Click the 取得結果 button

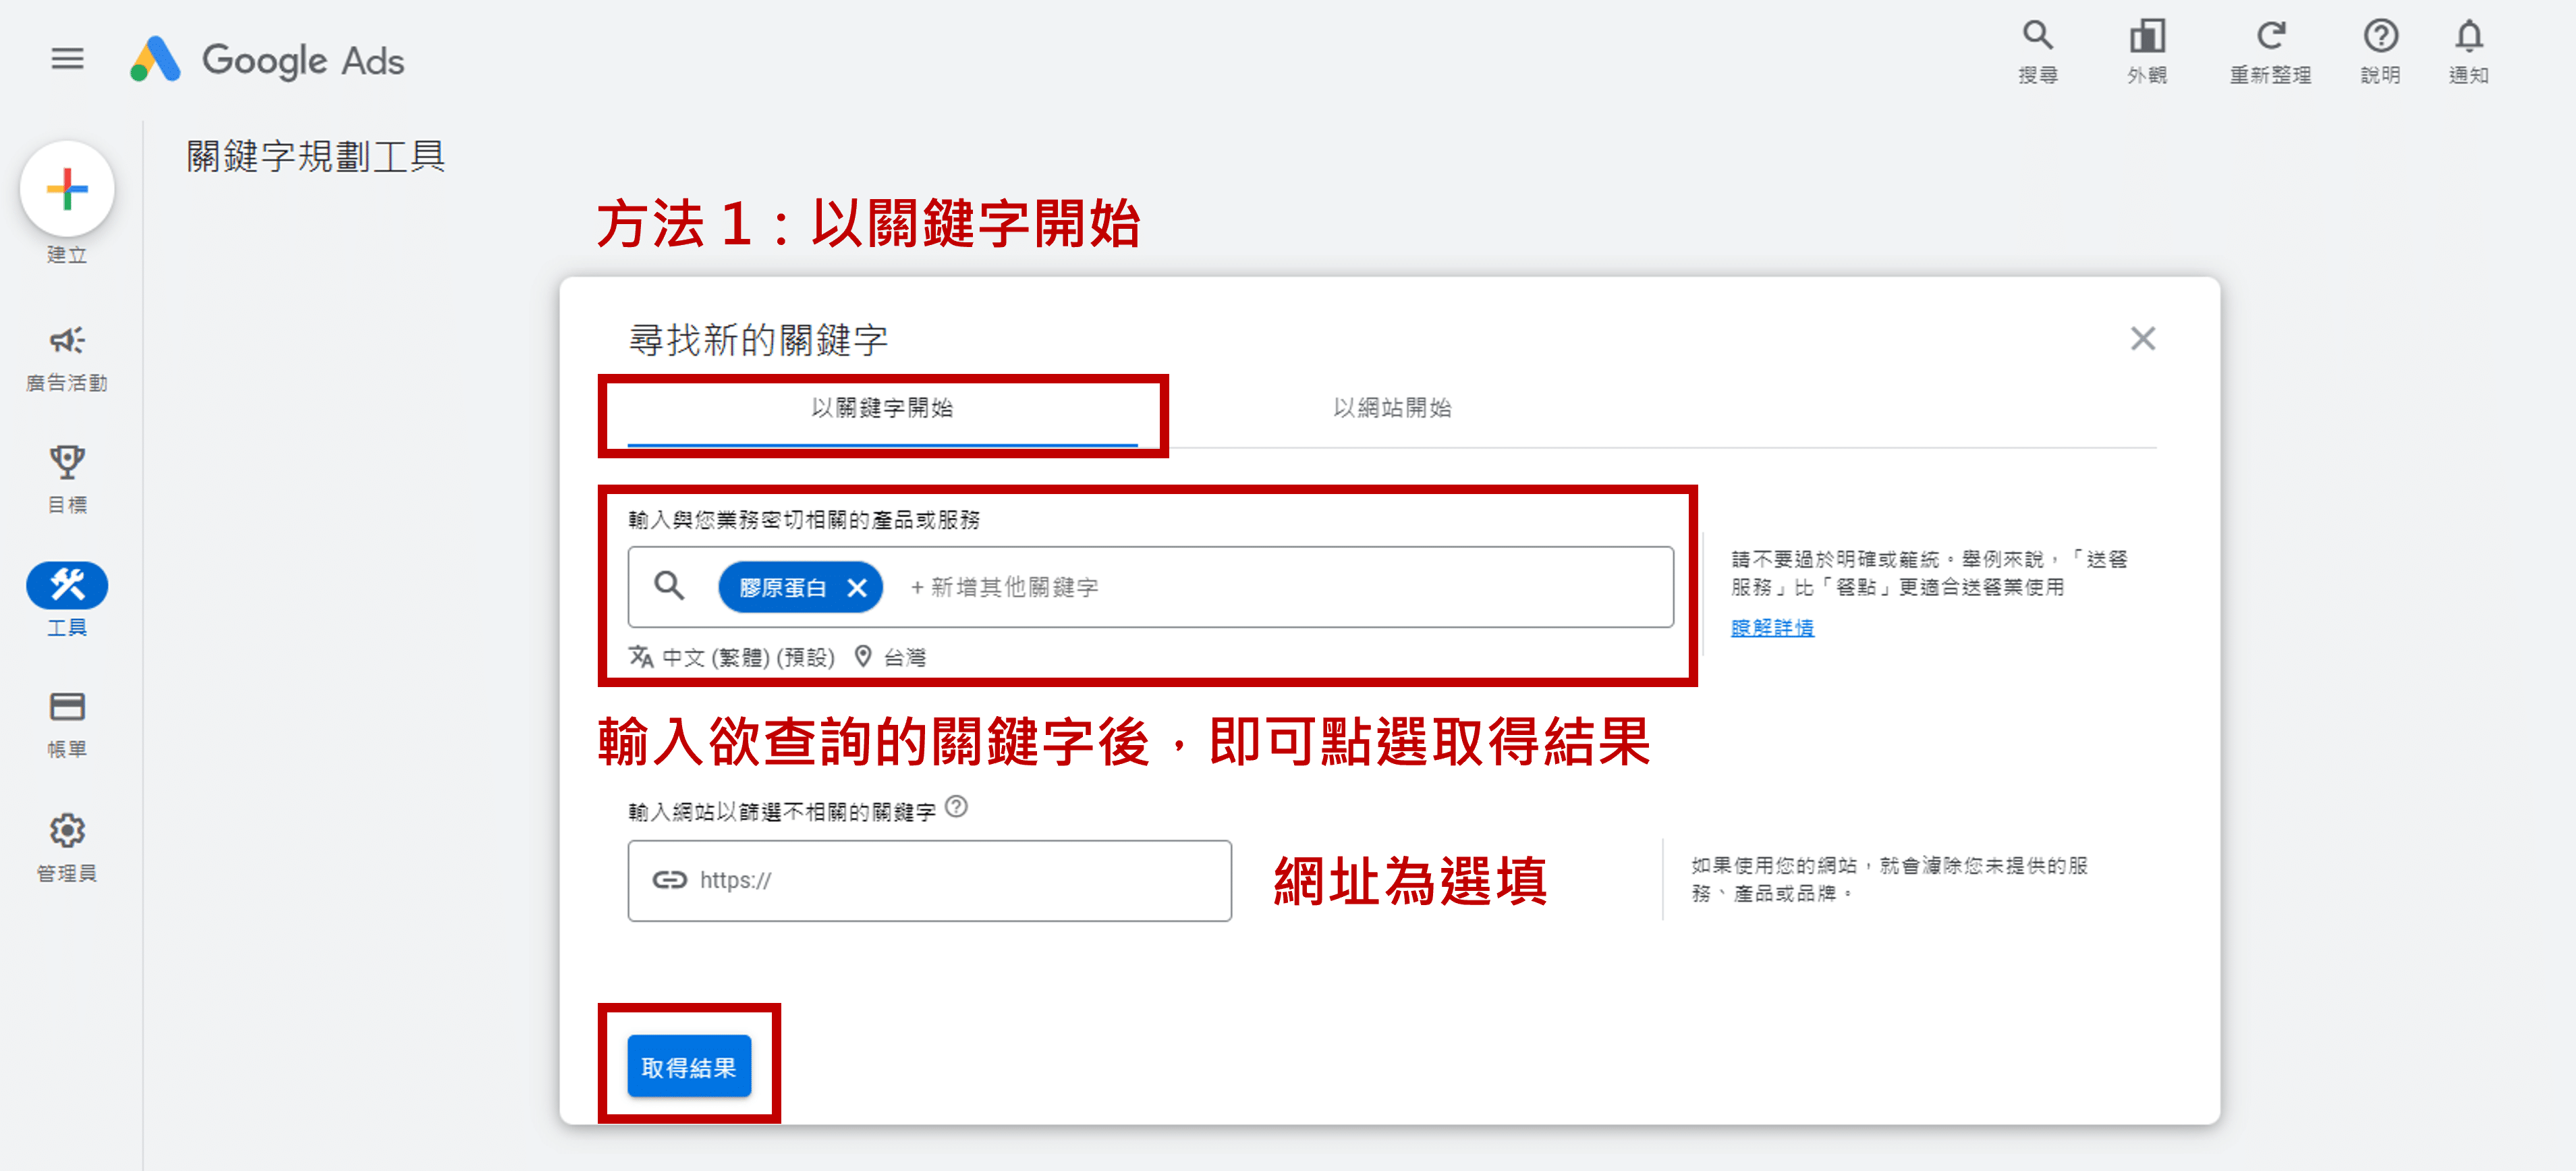click(x=688, y=1067)
